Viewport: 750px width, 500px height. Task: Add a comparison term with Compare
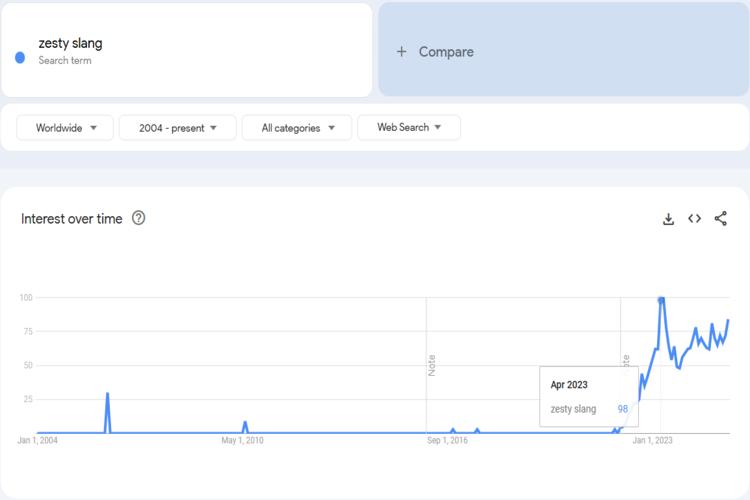pos(563,50)
